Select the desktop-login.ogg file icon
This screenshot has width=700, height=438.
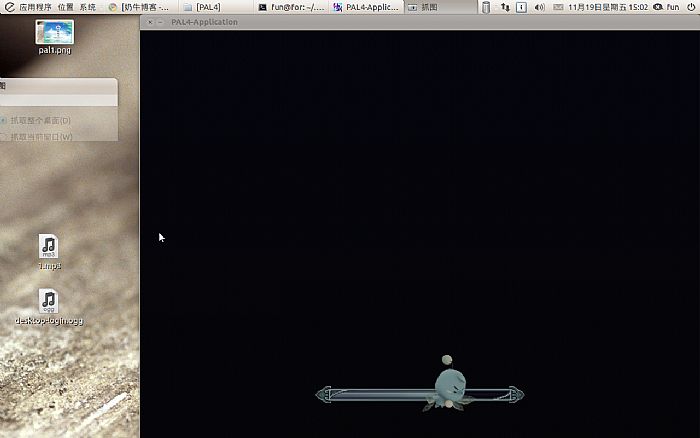click(x=49, y=301)
